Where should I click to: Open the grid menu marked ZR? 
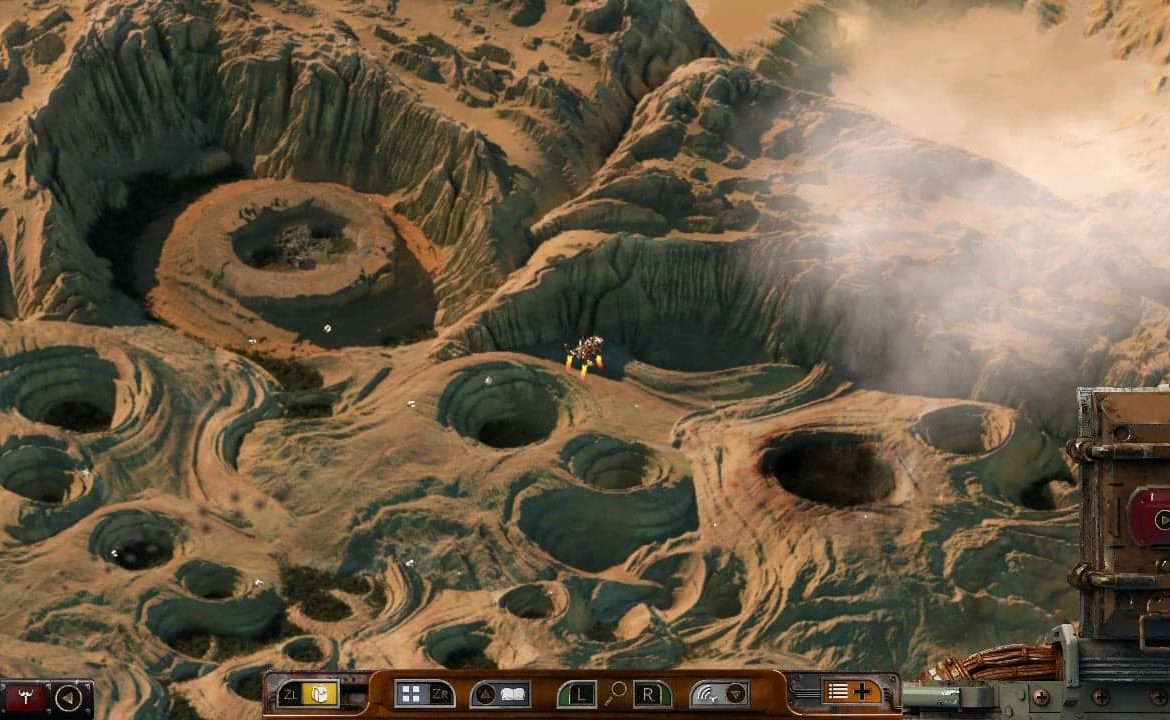[424, 694]
